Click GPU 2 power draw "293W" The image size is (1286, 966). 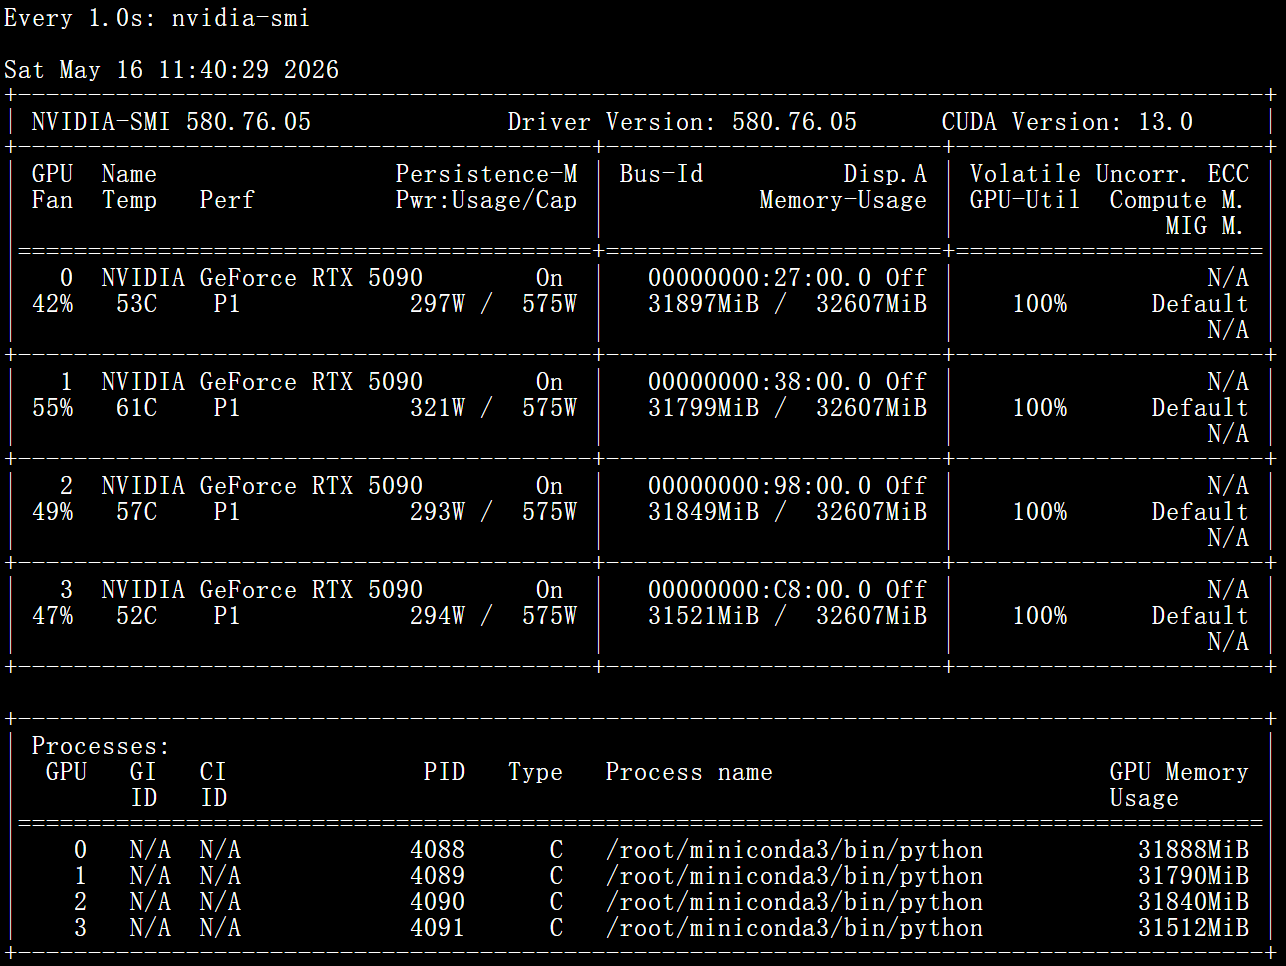coord(437,512)
